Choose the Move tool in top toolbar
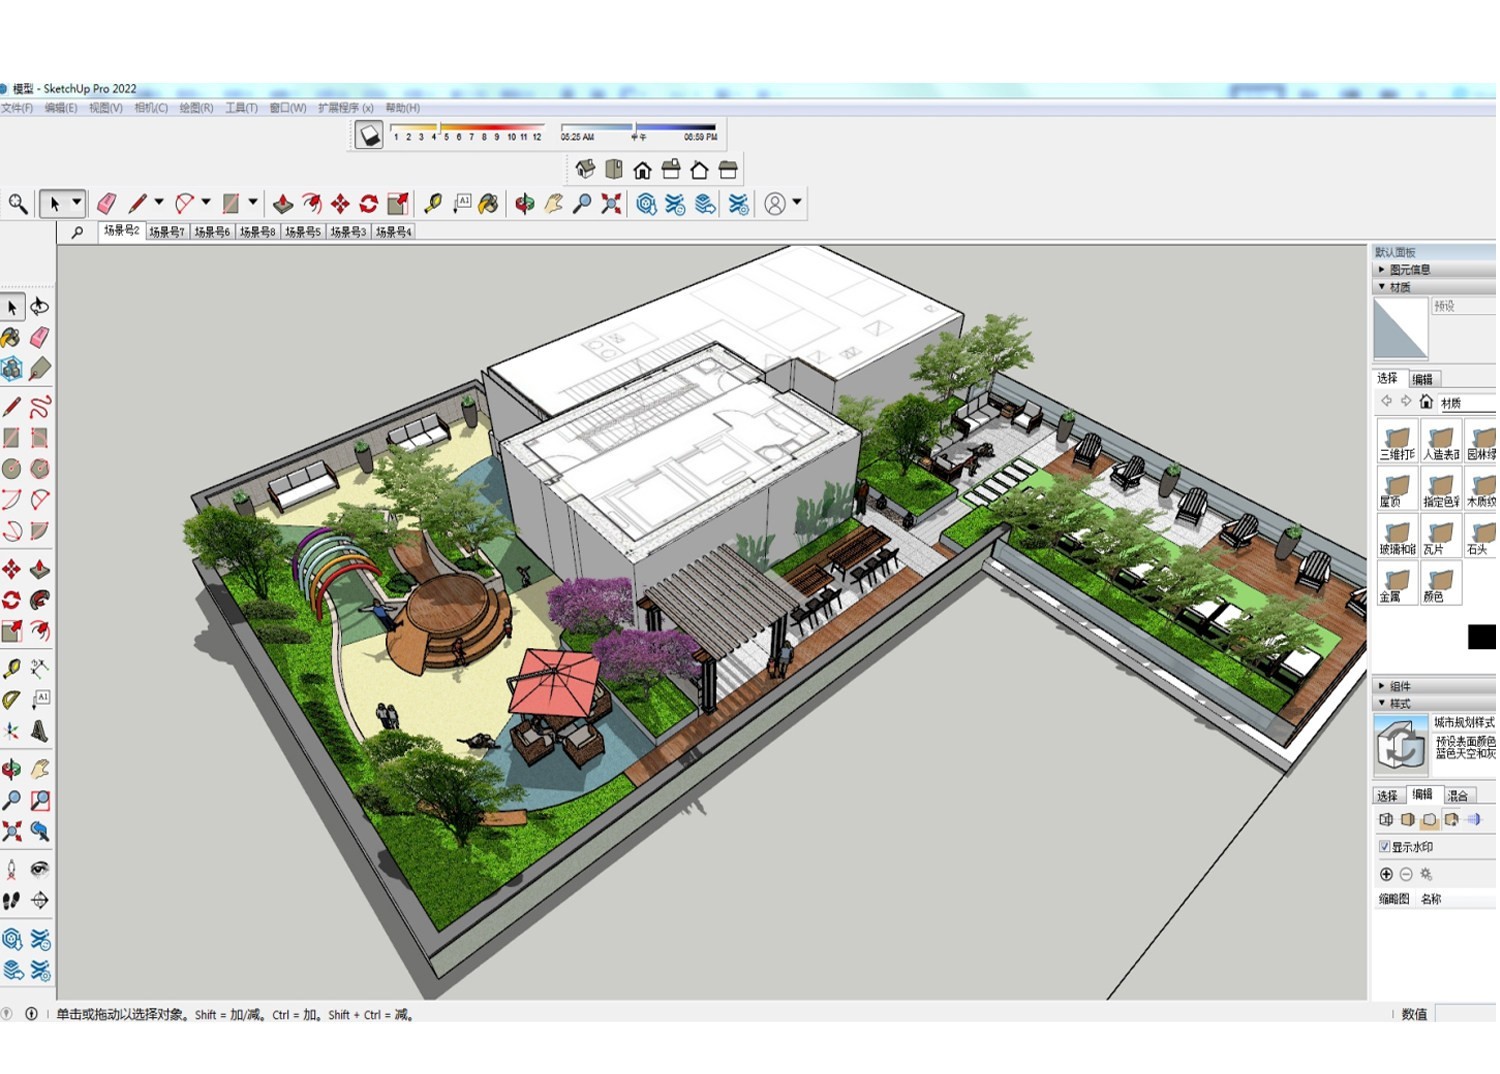Screen dimensions: 1500x1074 [340, 204]
